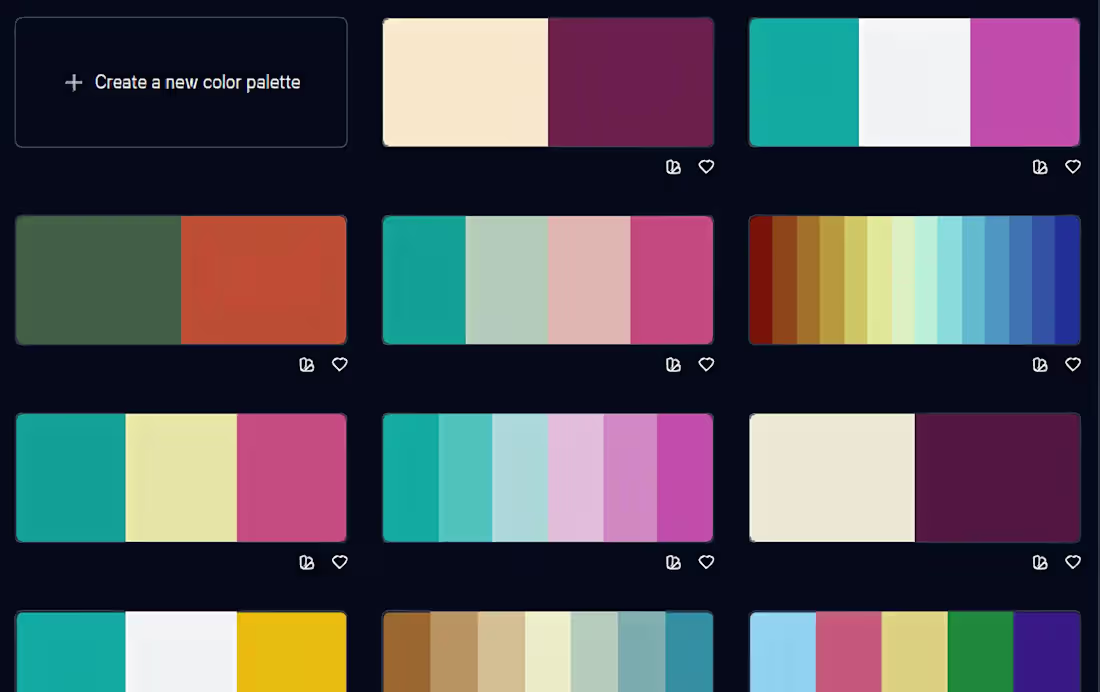Pick the dark burgundy swatch in top palette
The width and height of the screenshot is (1100, 692).
point(631,82)
